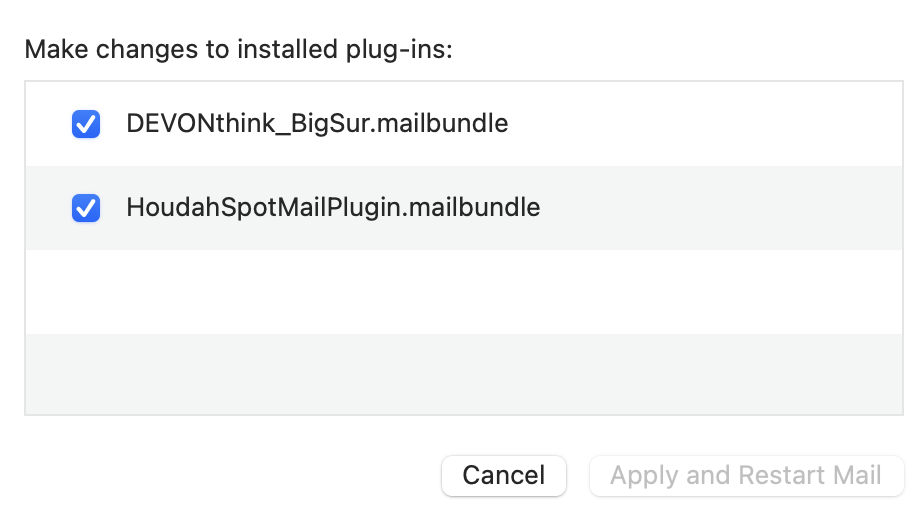The width and height of the screenshot is (924, 528).
Task: Click the word "Restart" on the apply button
Action: point(778,475)
